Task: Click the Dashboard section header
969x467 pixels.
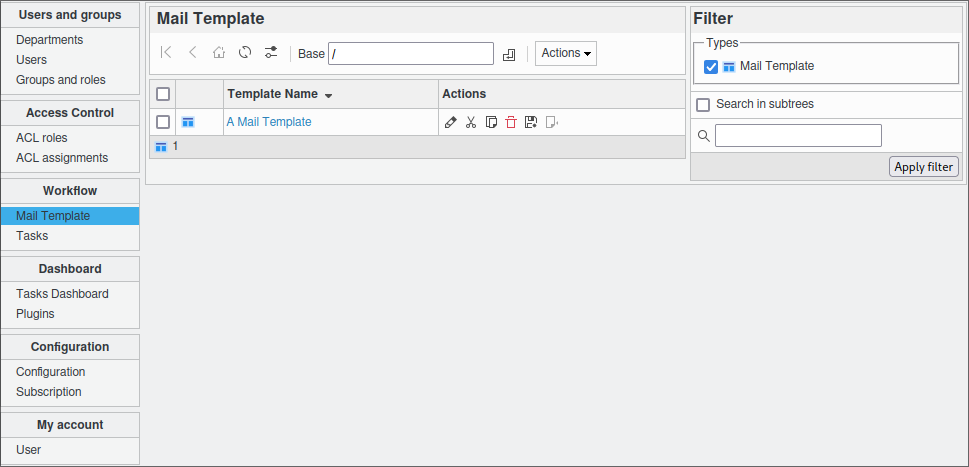Action: pos(70,269)
